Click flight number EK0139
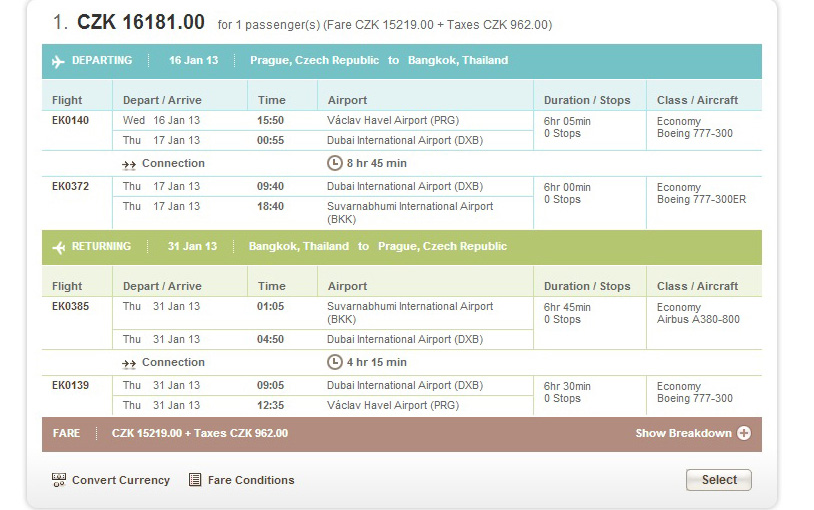Viewport: 814px width, 510px height. point(70,385)
